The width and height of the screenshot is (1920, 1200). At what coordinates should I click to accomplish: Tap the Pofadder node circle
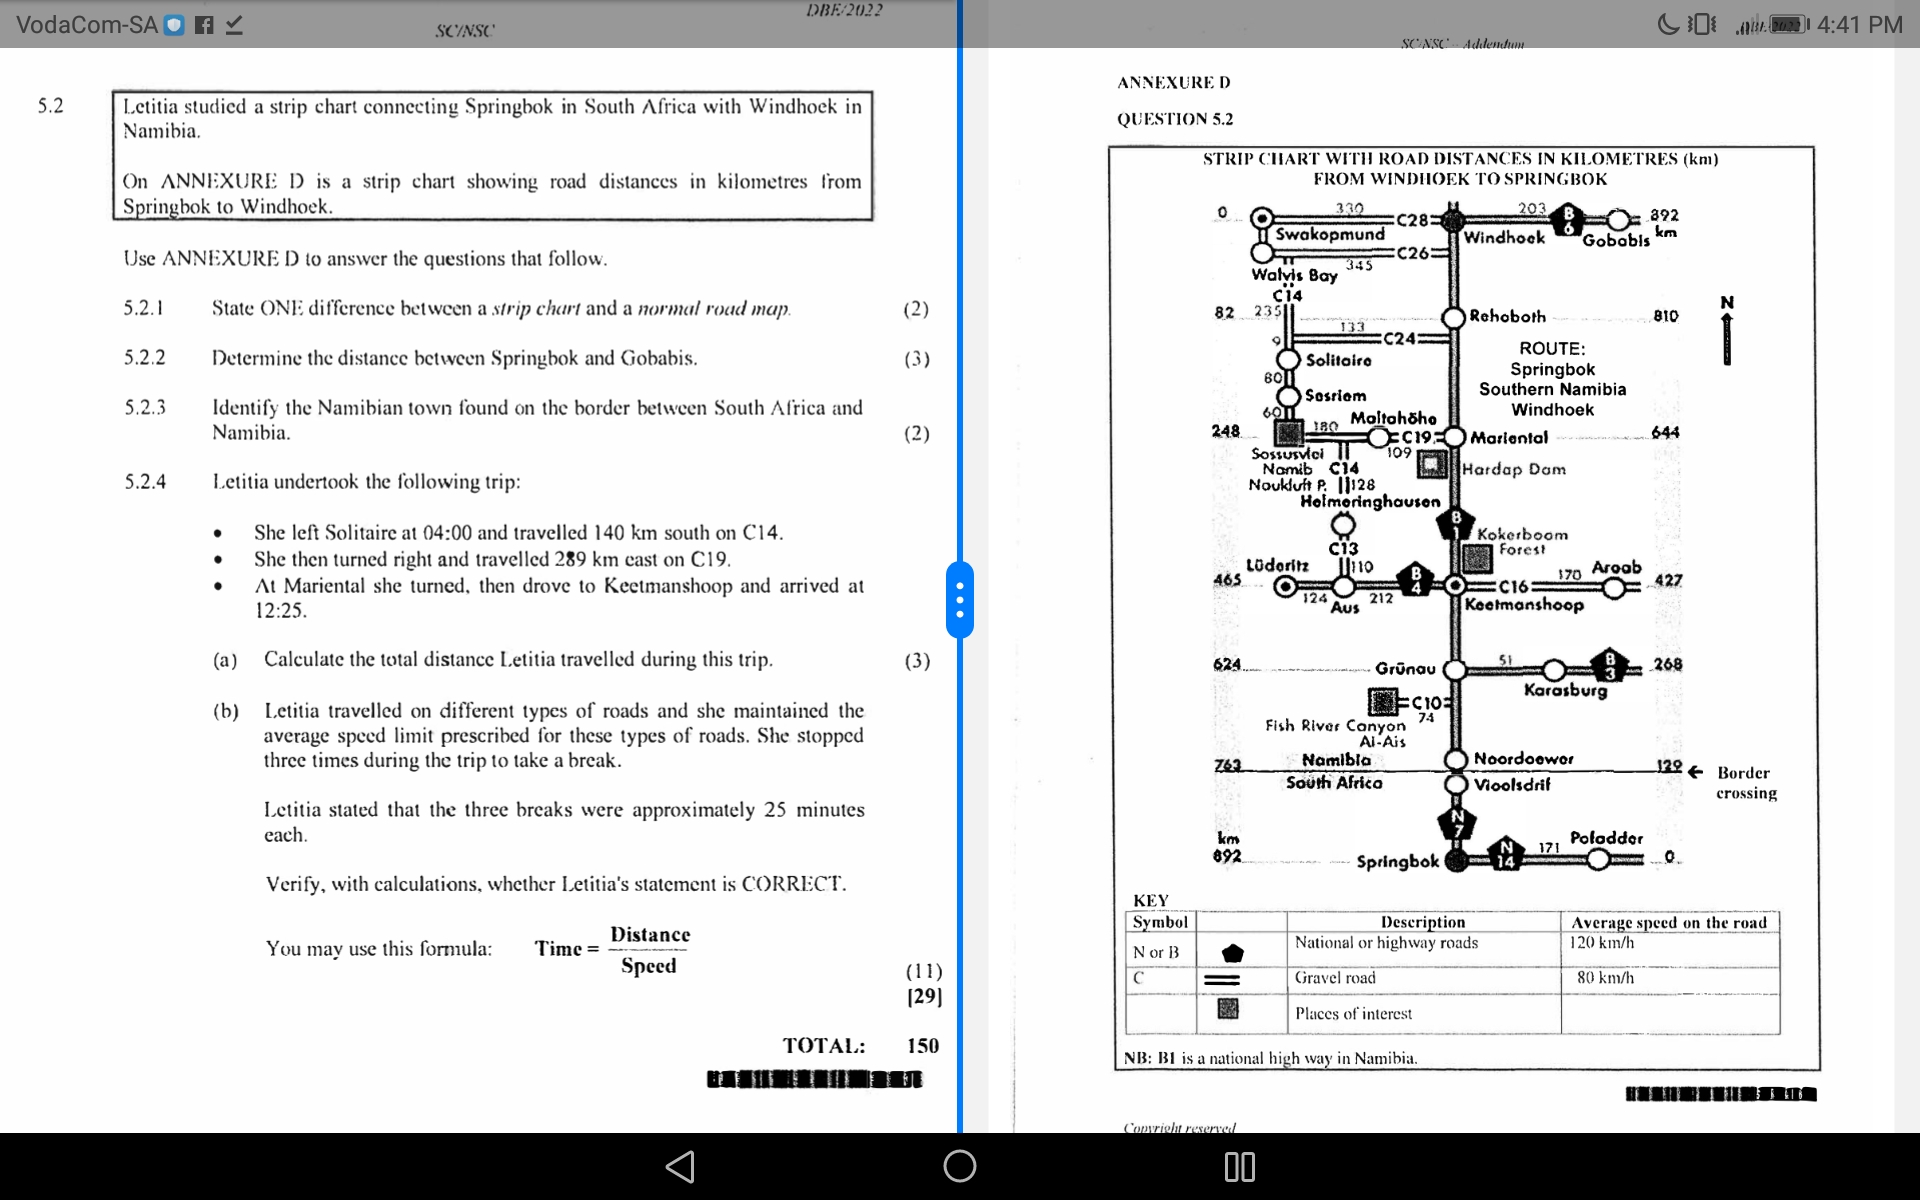point(1598,859)
